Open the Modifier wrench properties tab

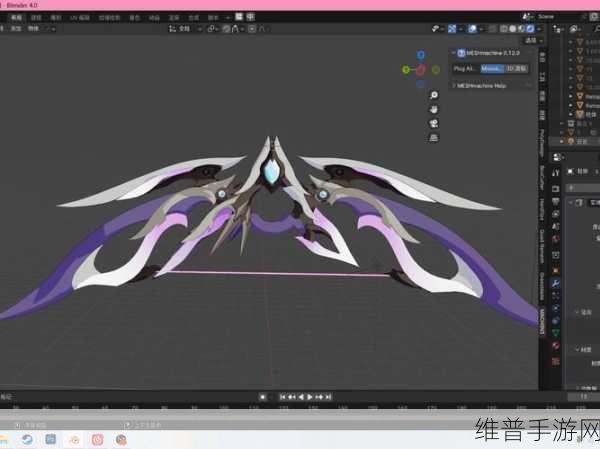tap(556, 284)
